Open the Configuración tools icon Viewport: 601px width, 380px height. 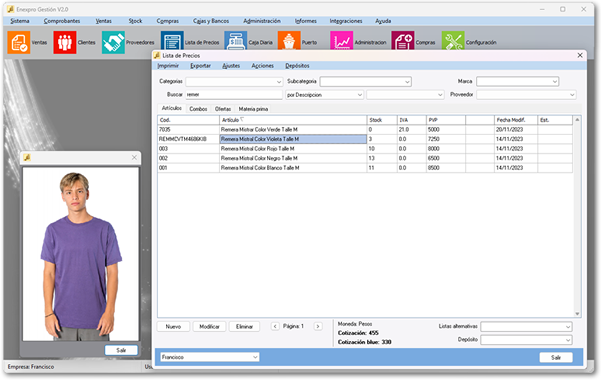[453, 41]
